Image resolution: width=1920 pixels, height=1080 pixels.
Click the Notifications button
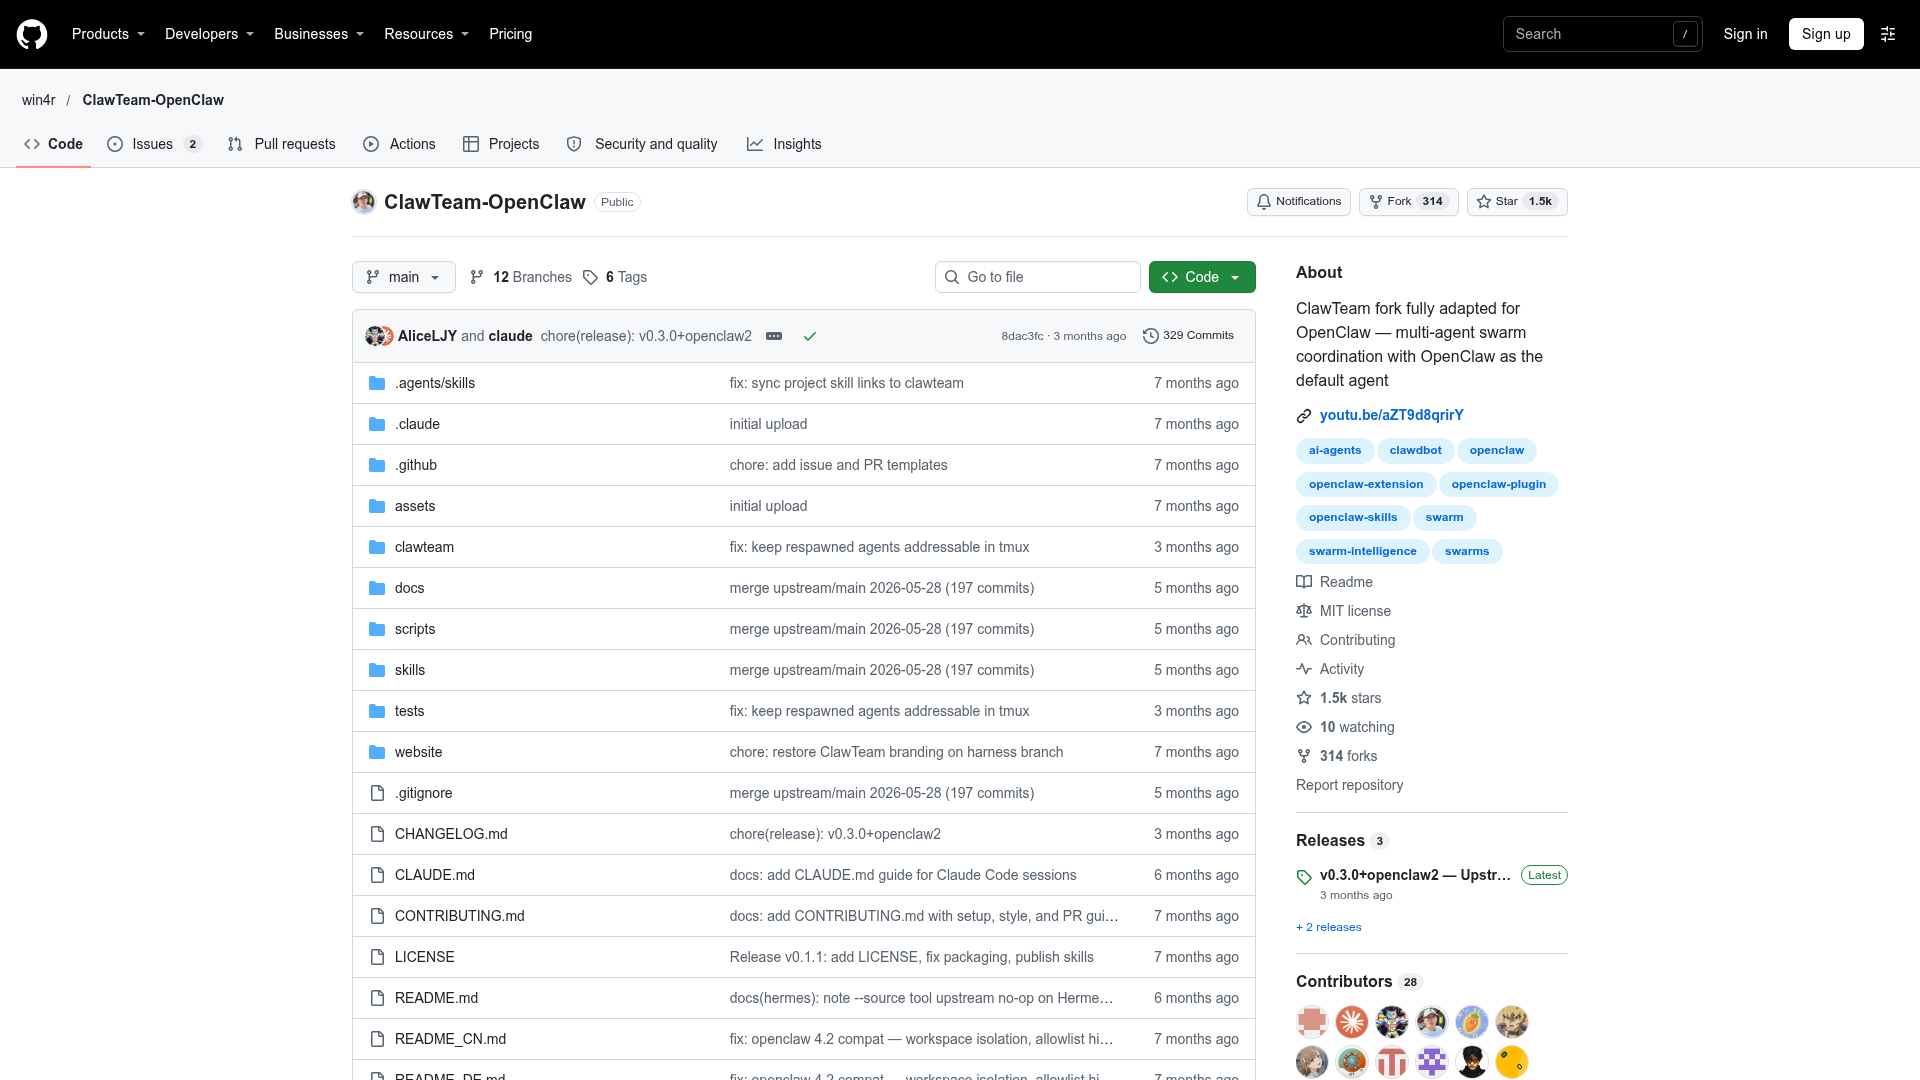coord(1299,202)
